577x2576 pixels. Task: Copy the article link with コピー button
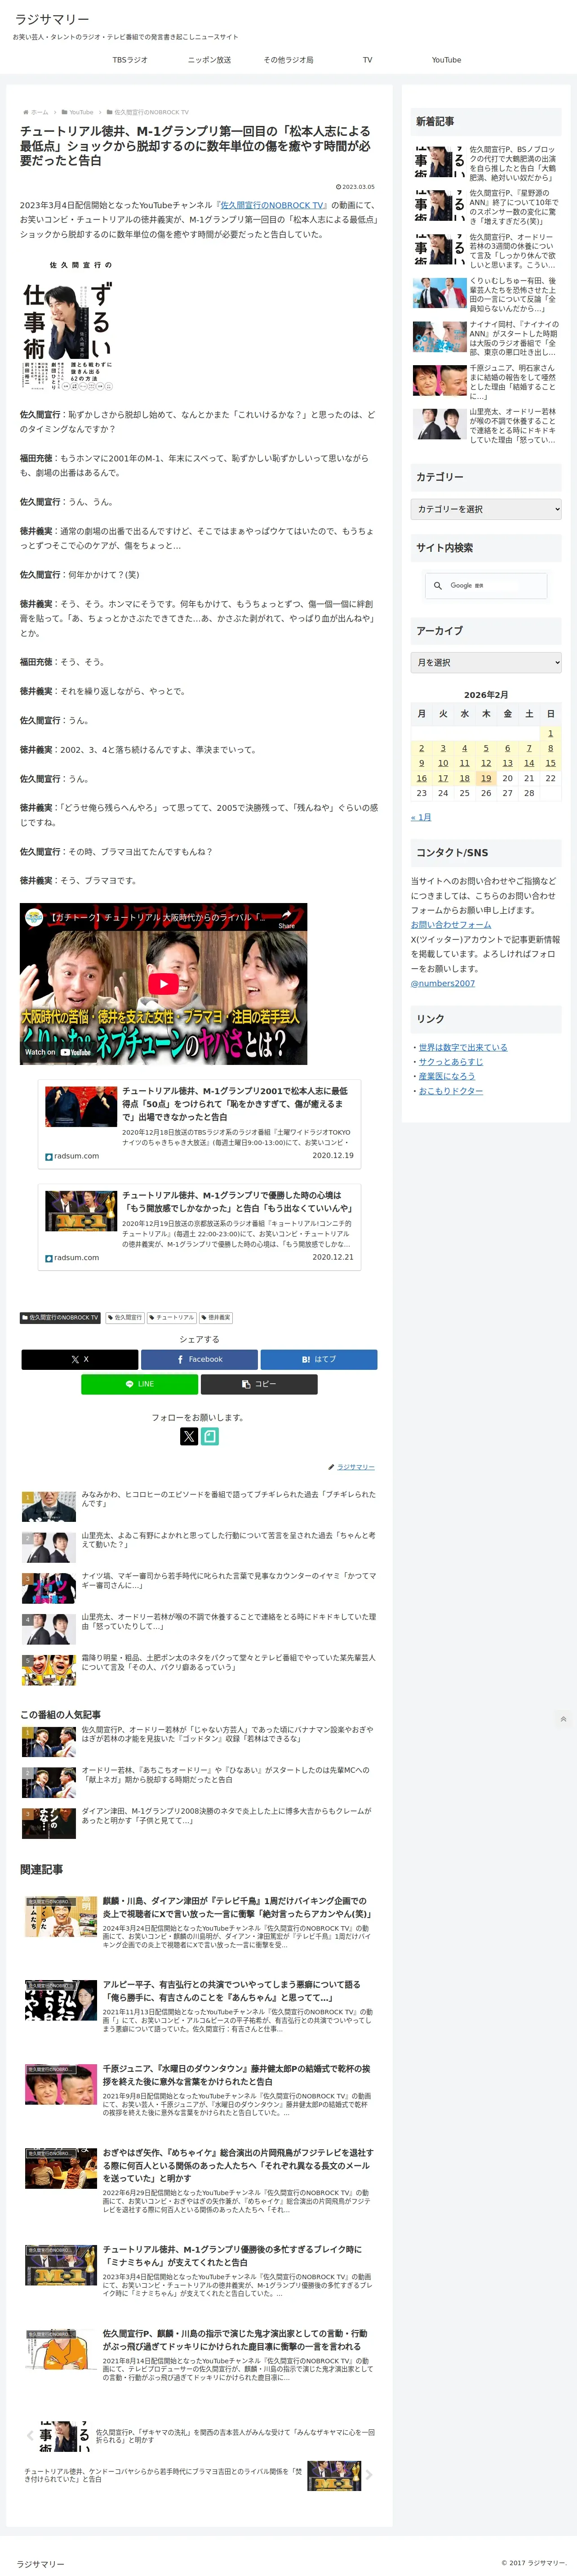coord(259,1384)
